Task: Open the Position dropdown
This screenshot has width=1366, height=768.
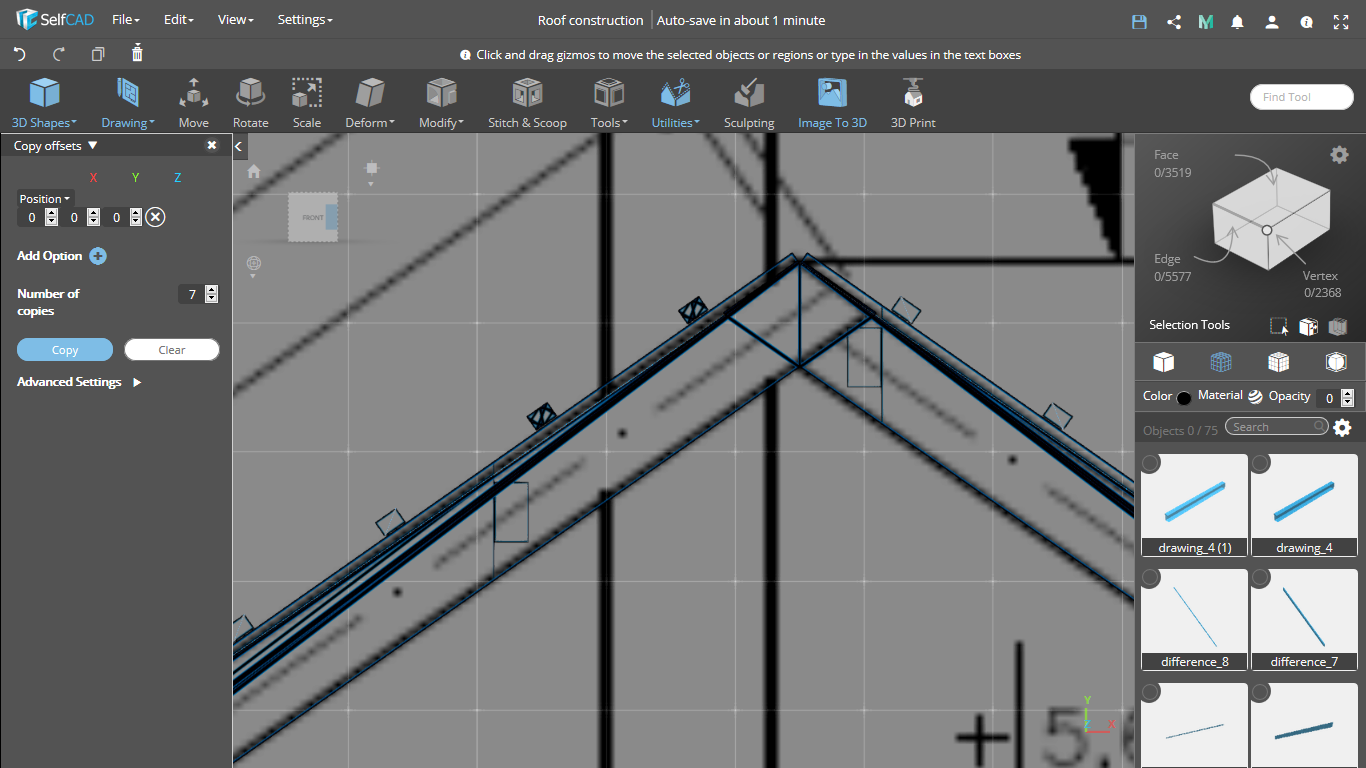Action: coord(45,199)
